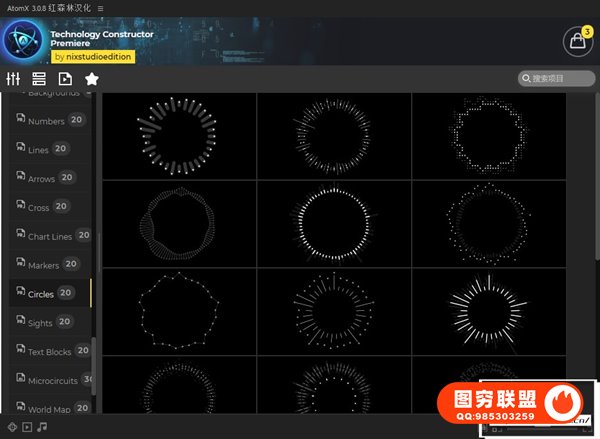Toggle the music note audio icon
Screen dimensions: 600x439
pos(43,427)
